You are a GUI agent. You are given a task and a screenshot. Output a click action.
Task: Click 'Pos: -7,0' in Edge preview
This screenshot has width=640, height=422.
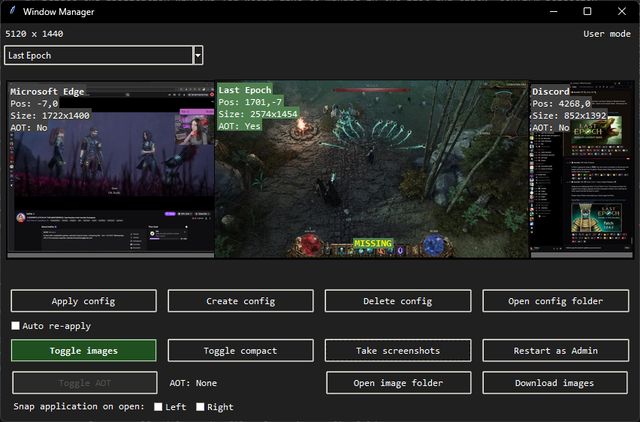point(34,104)
